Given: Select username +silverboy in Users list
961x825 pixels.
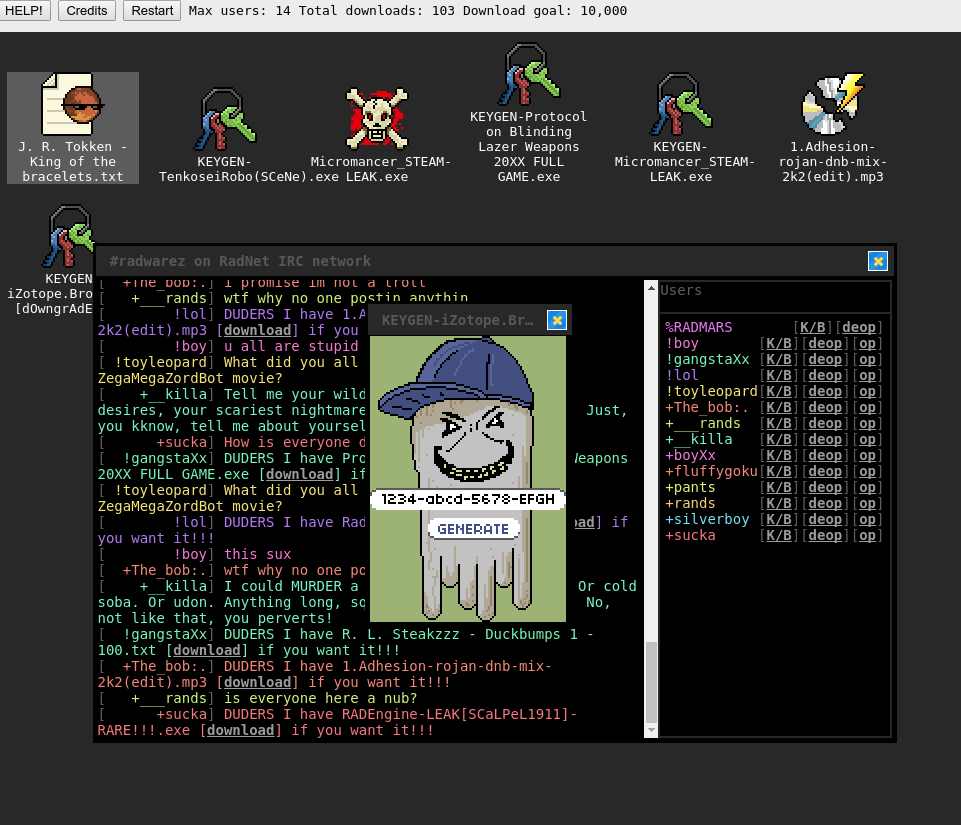Looking at the screenshot, I should point(707,519).
